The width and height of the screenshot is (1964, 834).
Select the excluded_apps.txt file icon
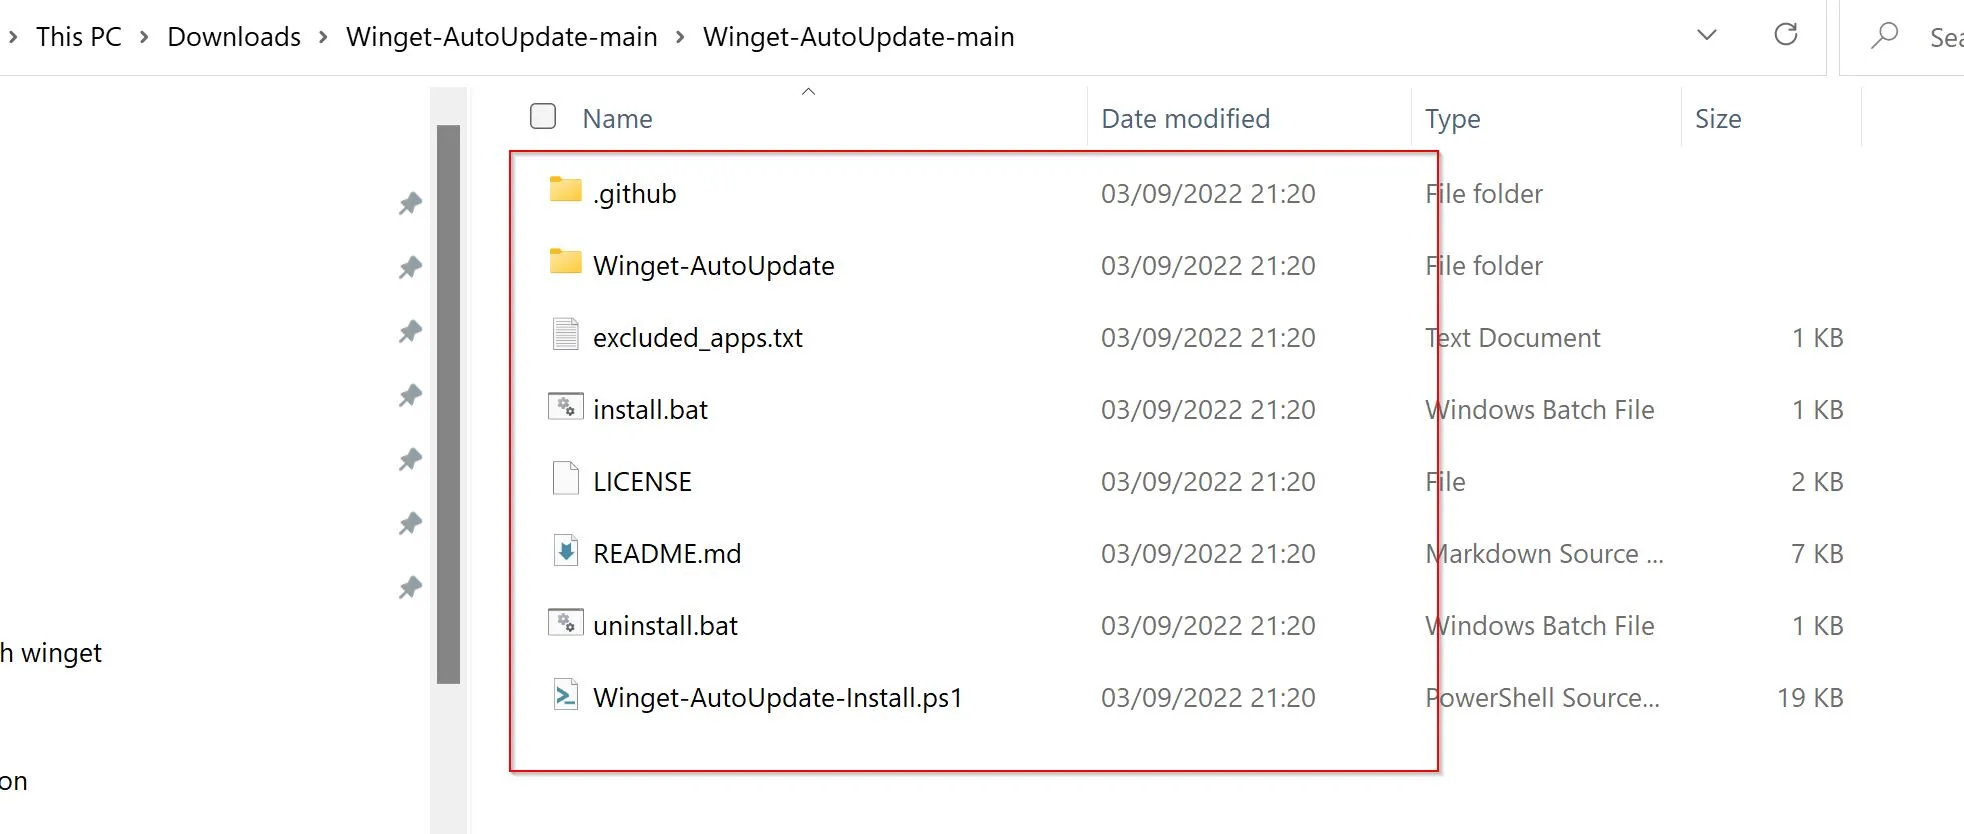pyautogui.click(x=565, y=334)
